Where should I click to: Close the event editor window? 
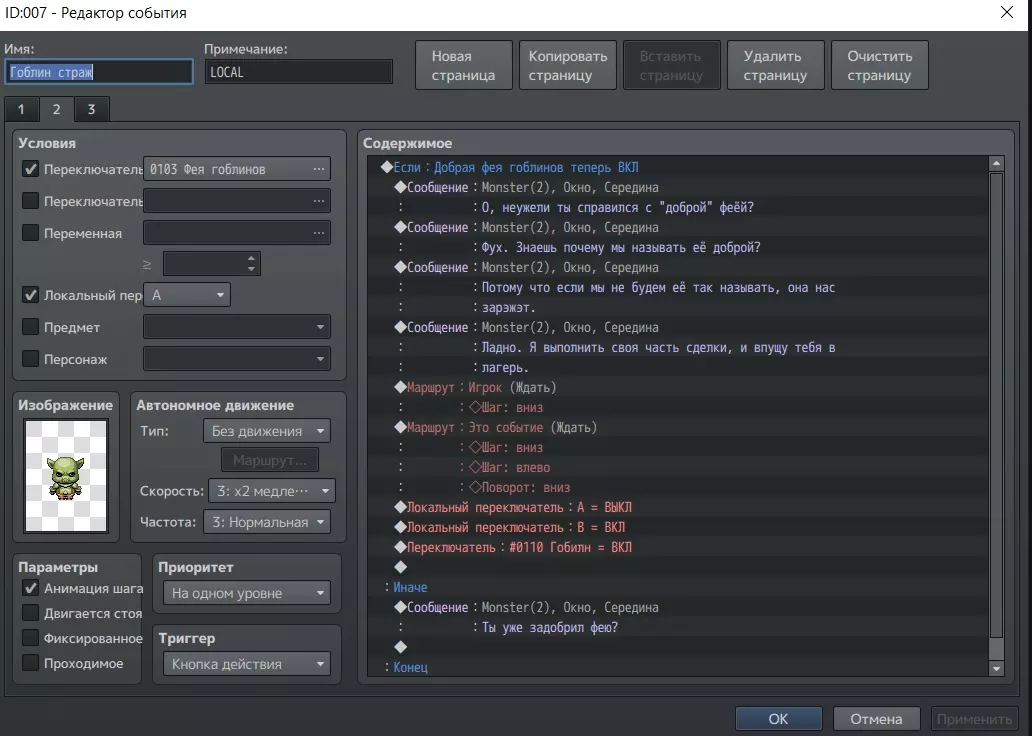[x=1006, y=13]
